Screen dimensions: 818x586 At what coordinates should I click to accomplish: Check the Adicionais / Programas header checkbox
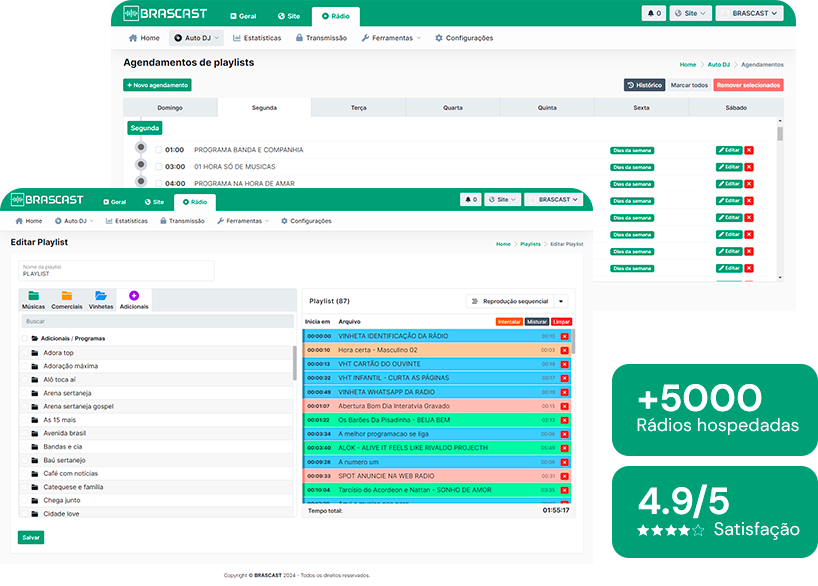[25, 339]
